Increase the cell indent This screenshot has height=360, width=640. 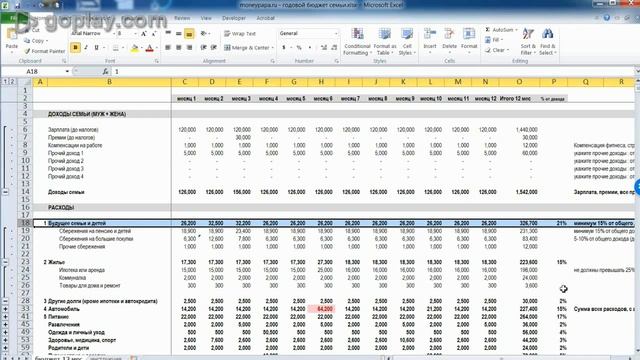point(213,48)
